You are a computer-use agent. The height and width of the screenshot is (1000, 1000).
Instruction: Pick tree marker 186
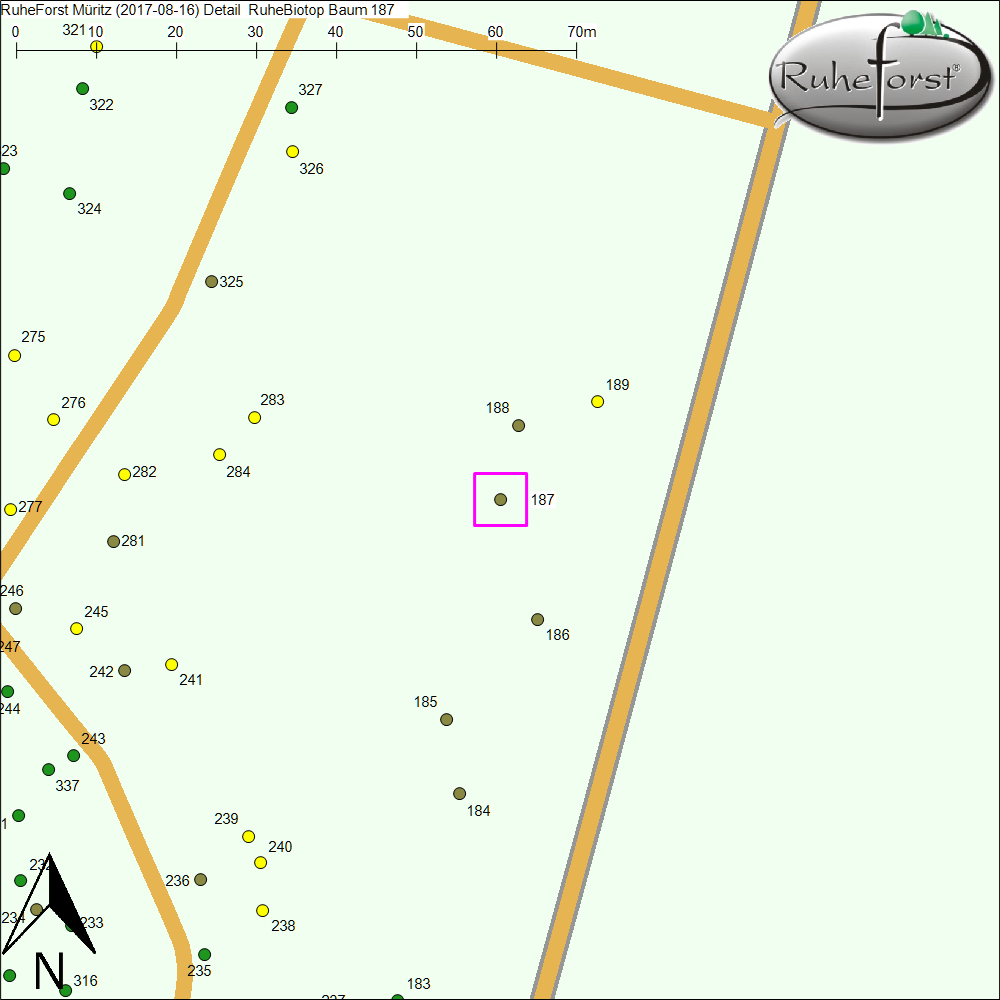[538, 619]
